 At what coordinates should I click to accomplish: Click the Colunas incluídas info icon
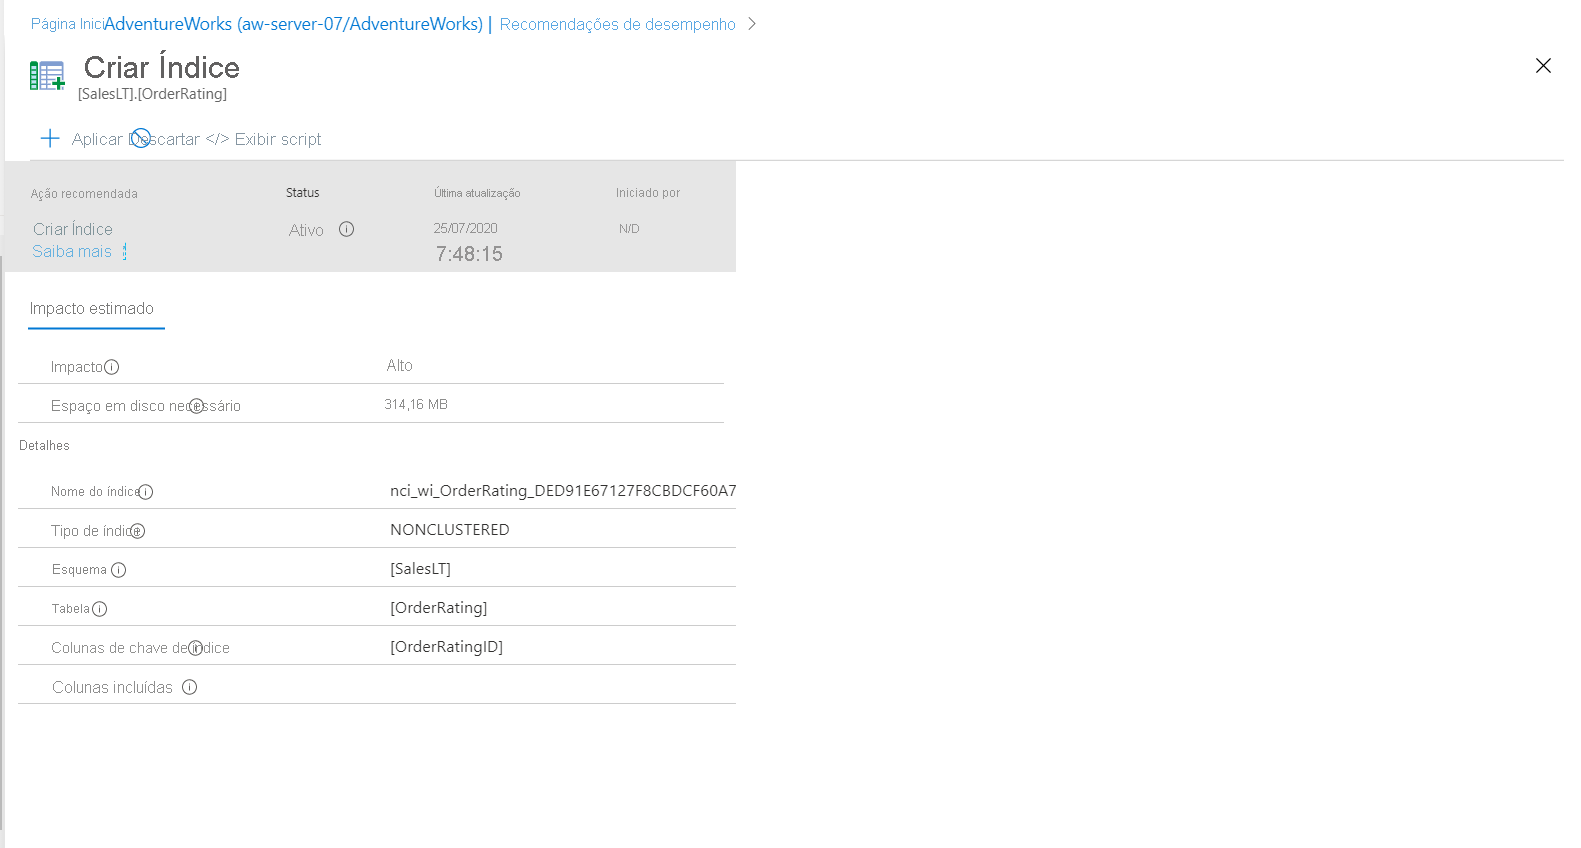189,687
